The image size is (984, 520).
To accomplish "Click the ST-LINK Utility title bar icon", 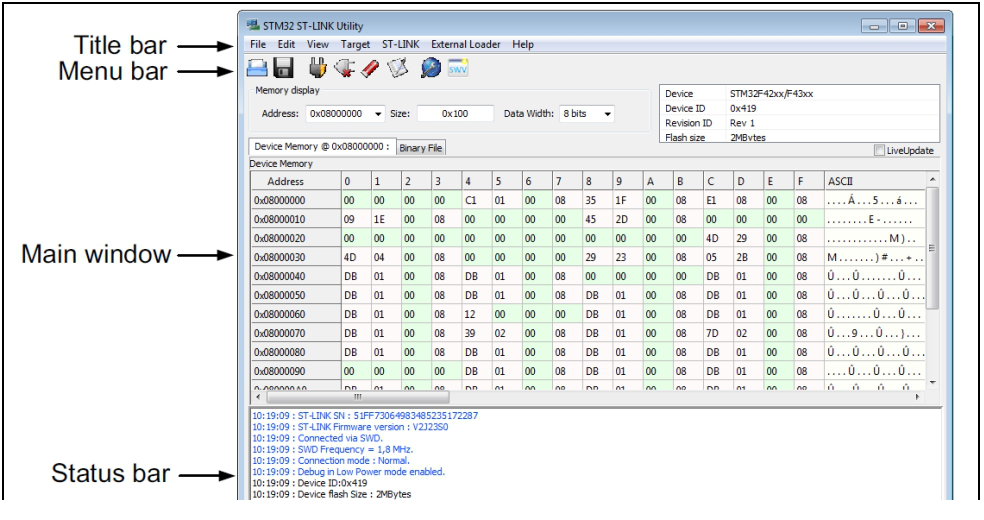I will click(253, 26).
